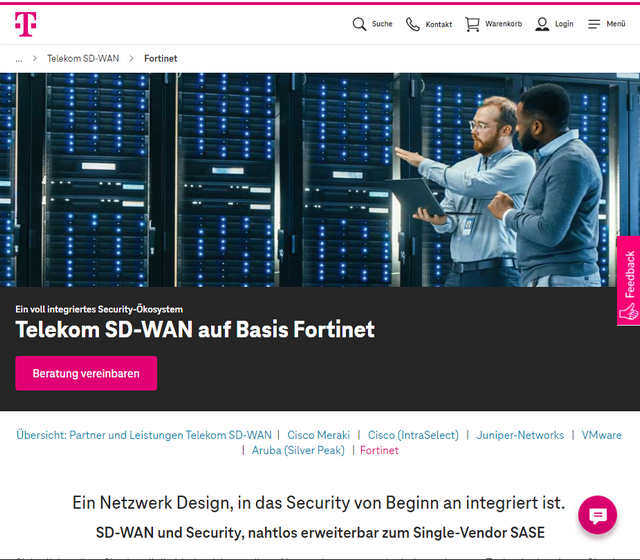Open search via magnifier icon
The height and width of the screenshot is (560, 640).
click(x=359, y=24)
